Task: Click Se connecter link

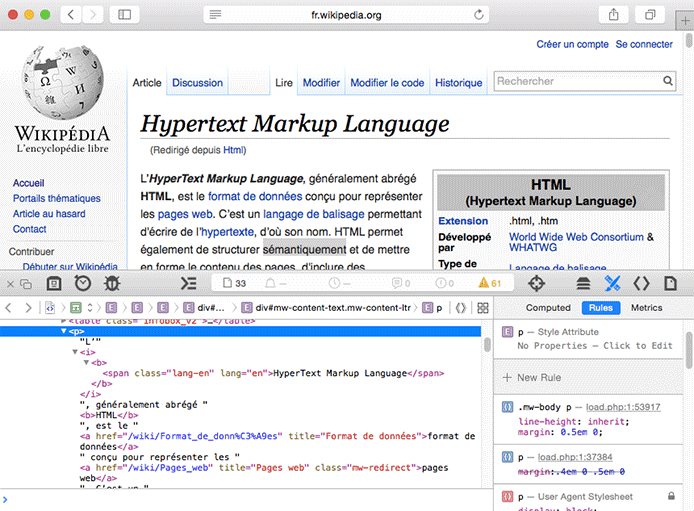Action: pos(644,44)
